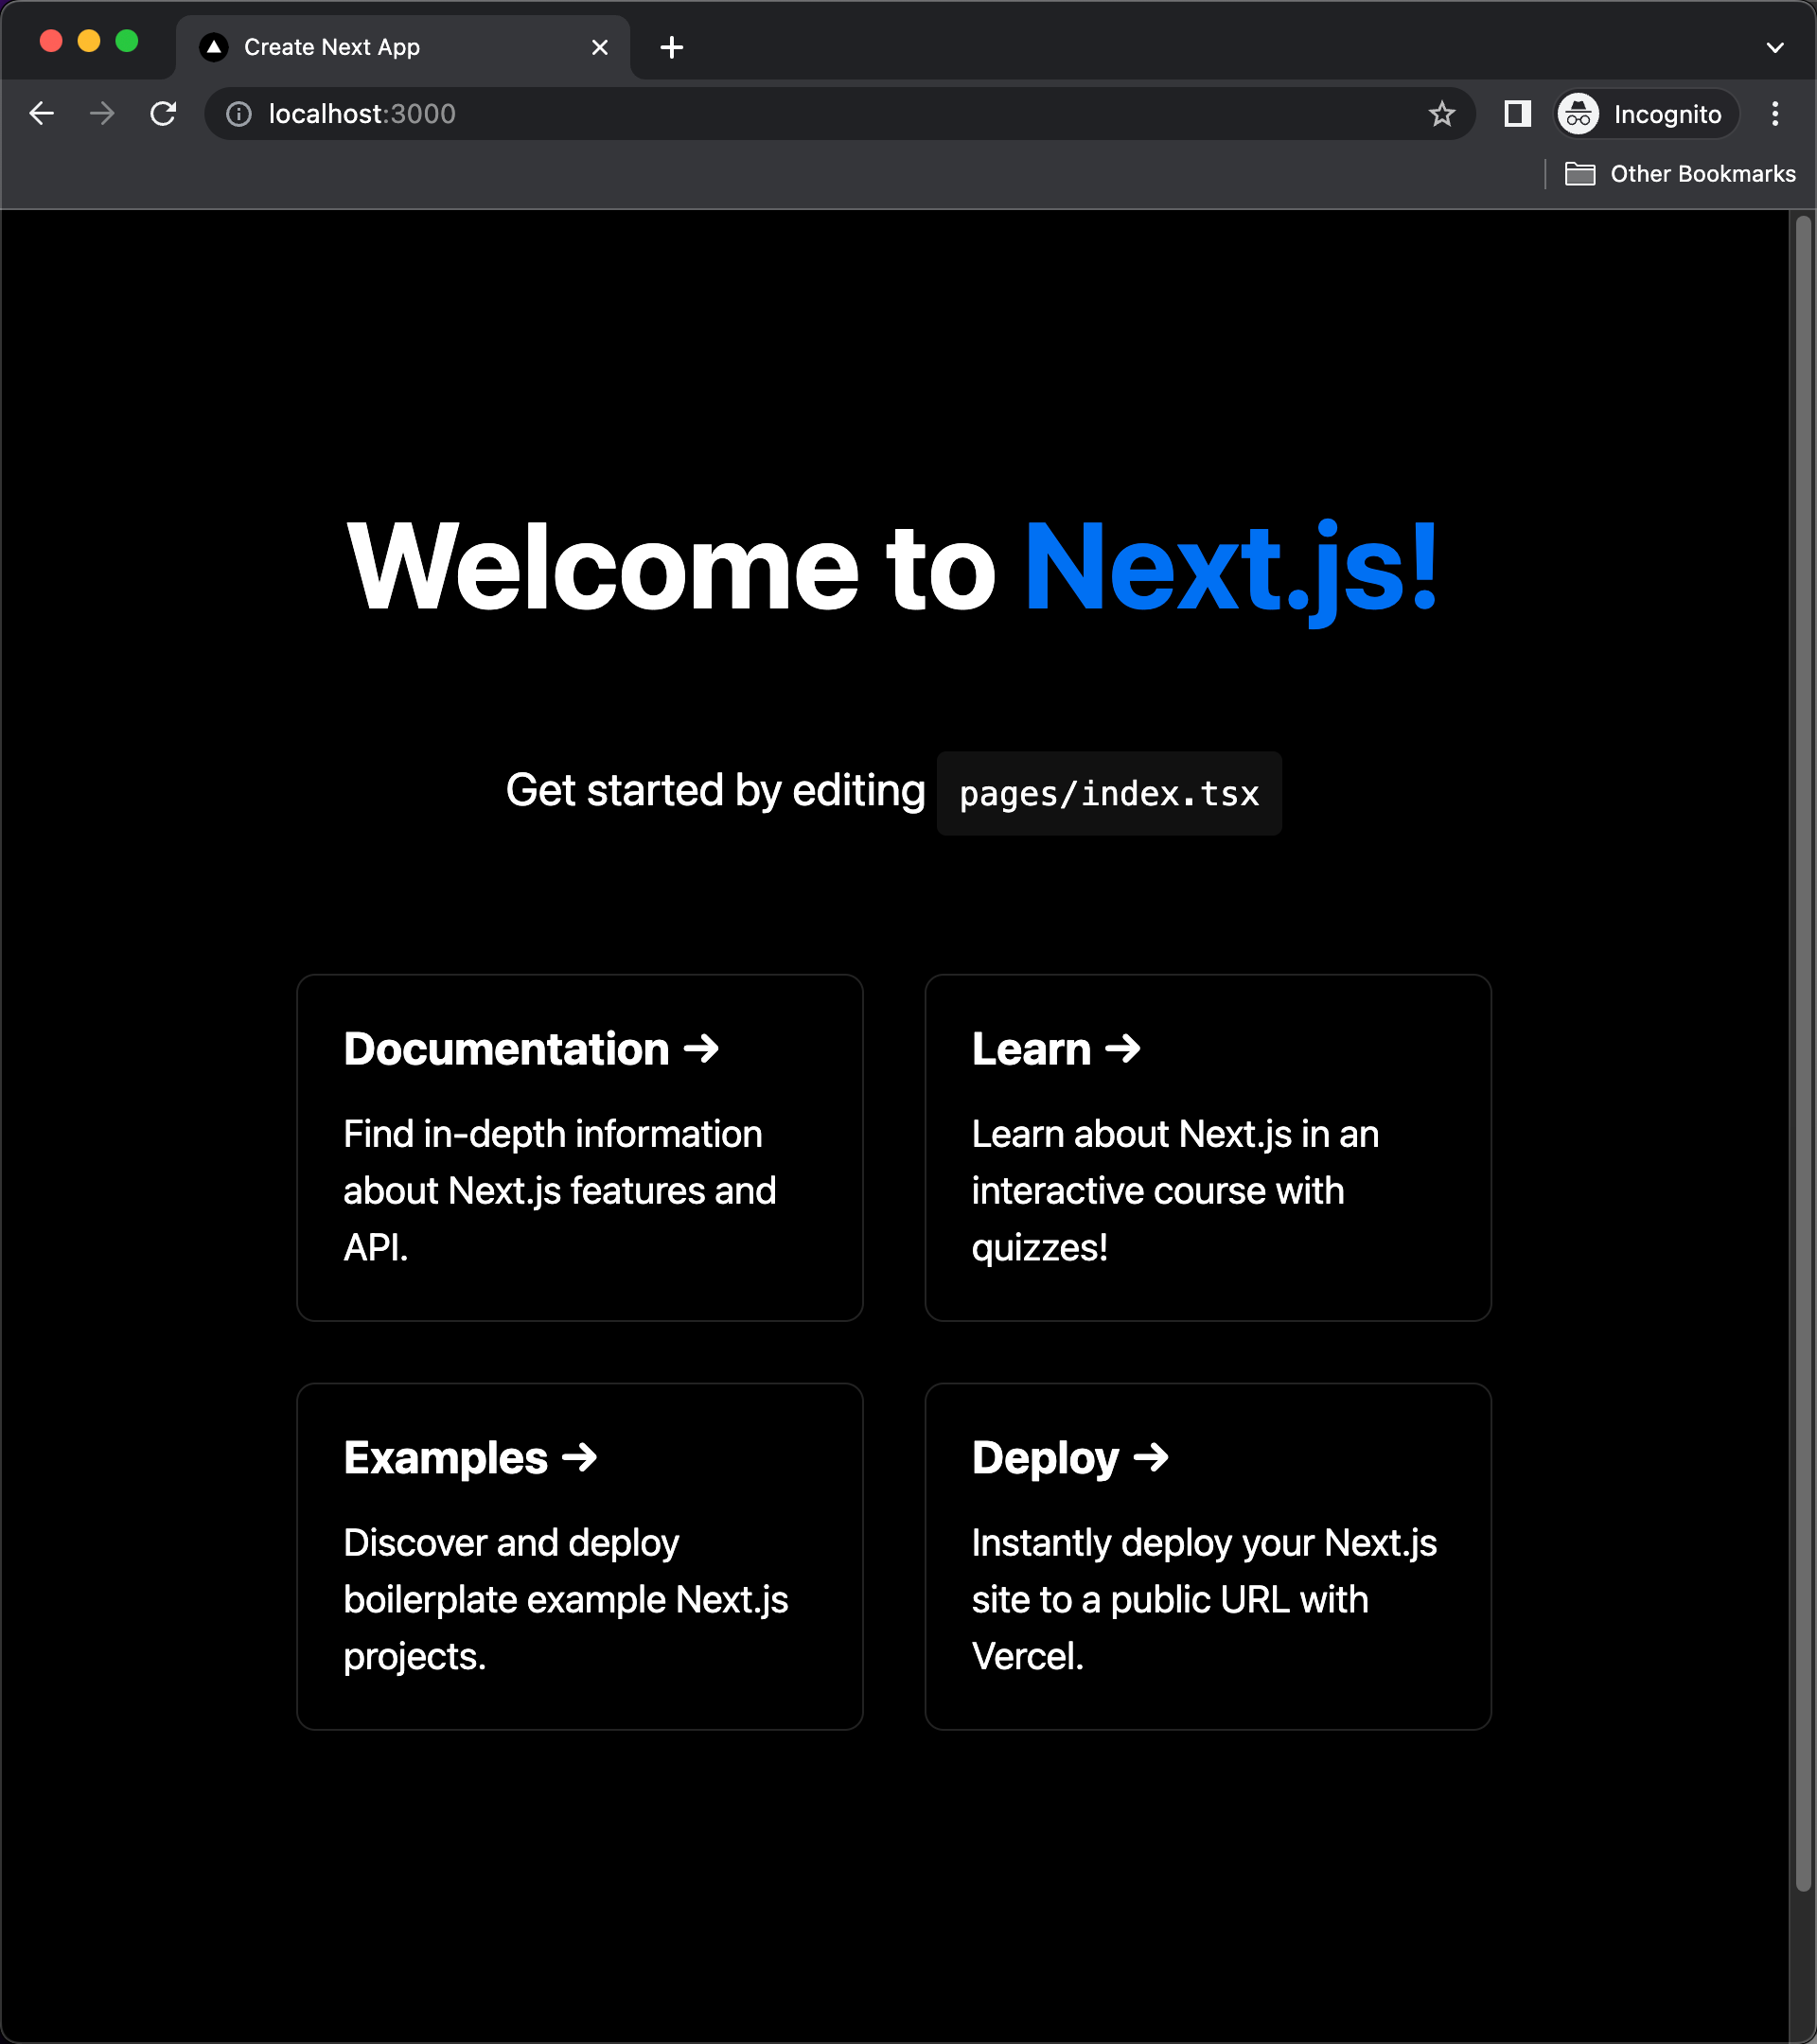This screenshot has height=2044, width=1817.
Task: Open a new tab with plus button
Action: 672,47
